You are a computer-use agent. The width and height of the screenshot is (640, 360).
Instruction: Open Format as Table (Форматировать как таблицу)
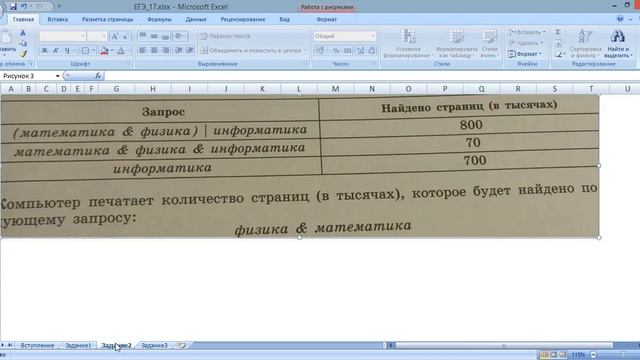point(457,43)
